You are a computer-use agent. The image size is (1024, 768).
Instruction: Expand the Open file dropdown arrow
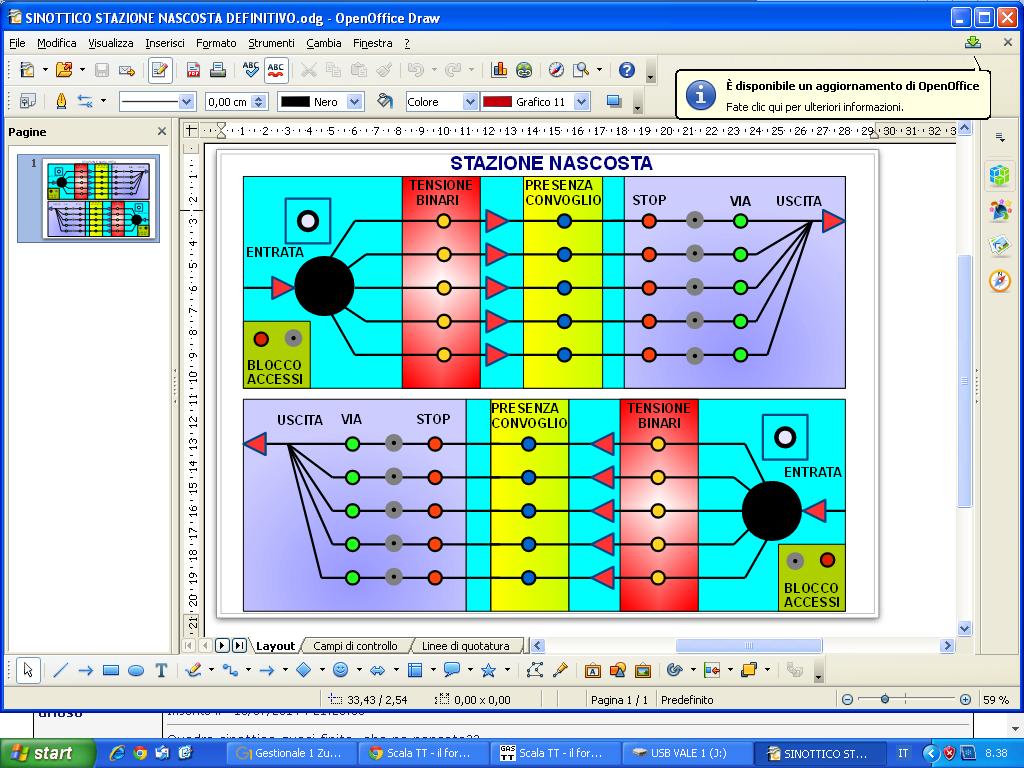82,70
